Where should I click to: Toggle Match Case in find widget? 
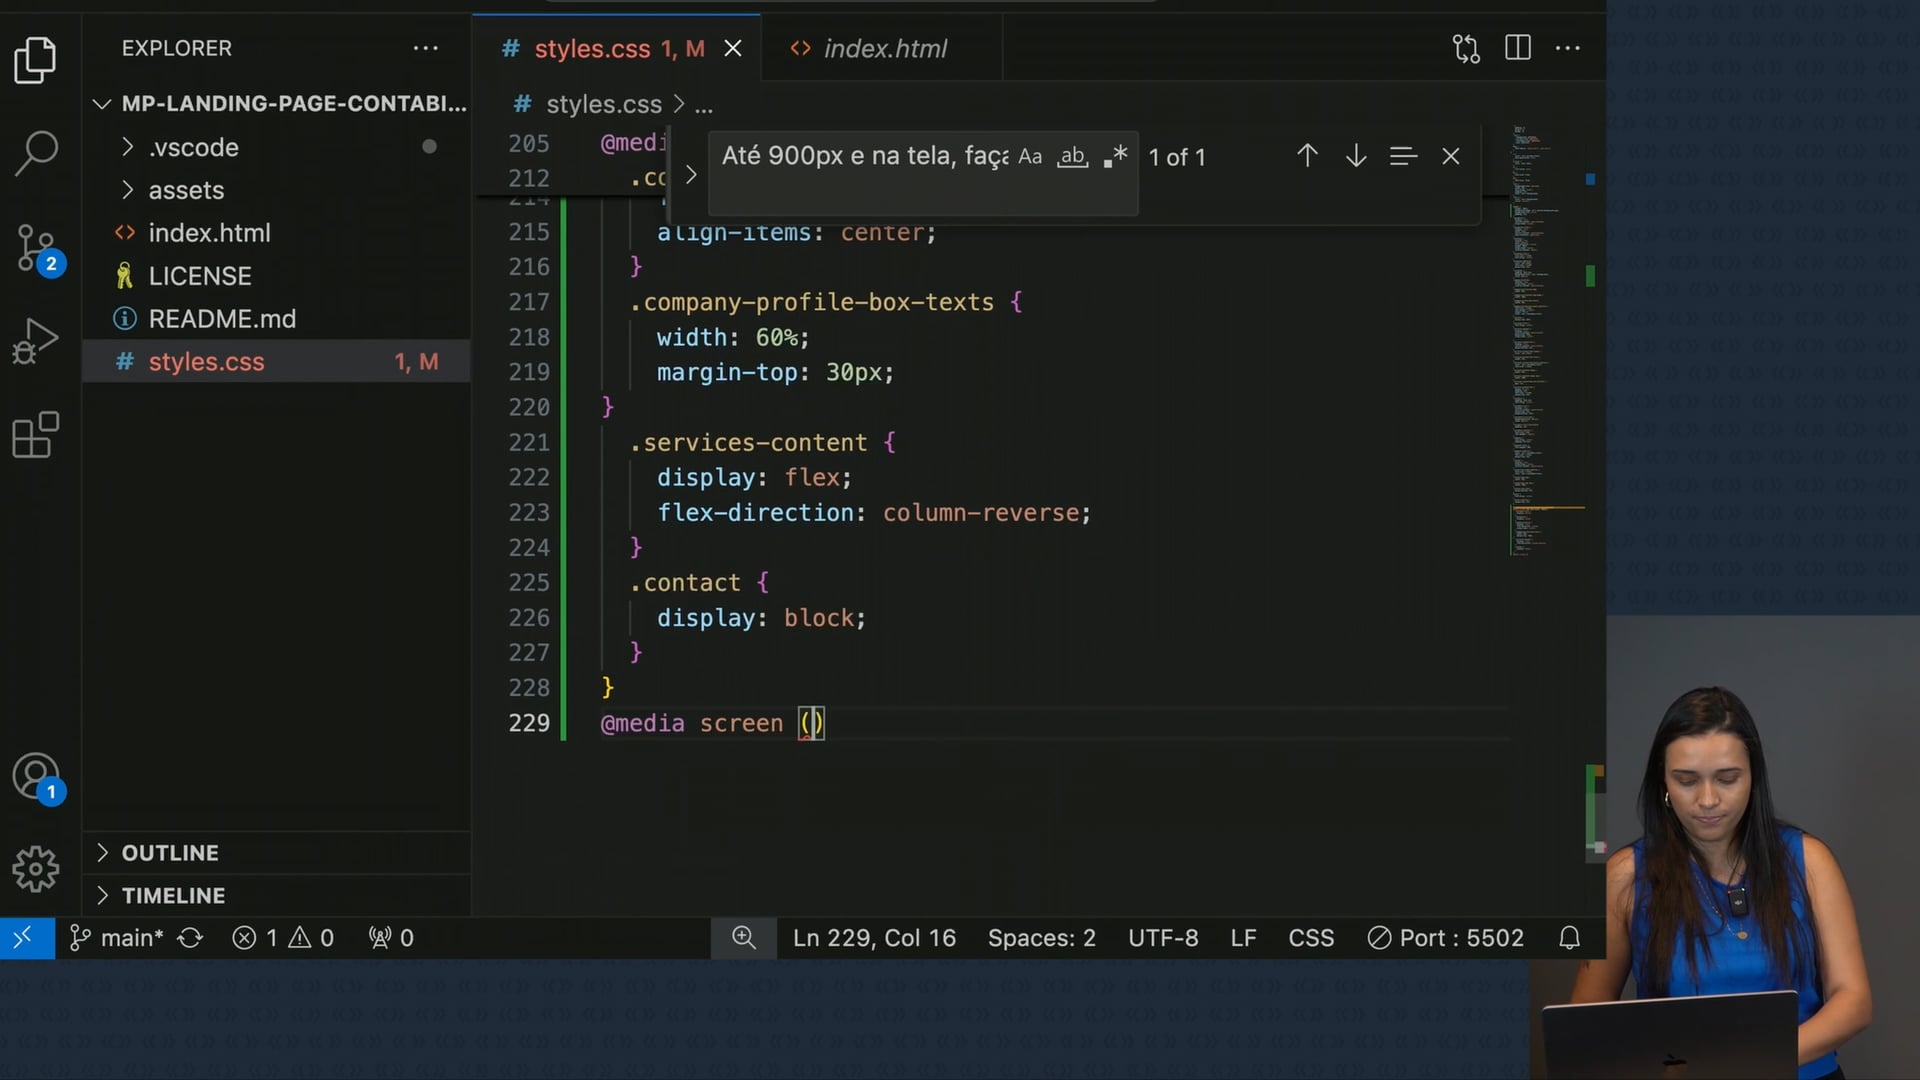coord(1030,157)
